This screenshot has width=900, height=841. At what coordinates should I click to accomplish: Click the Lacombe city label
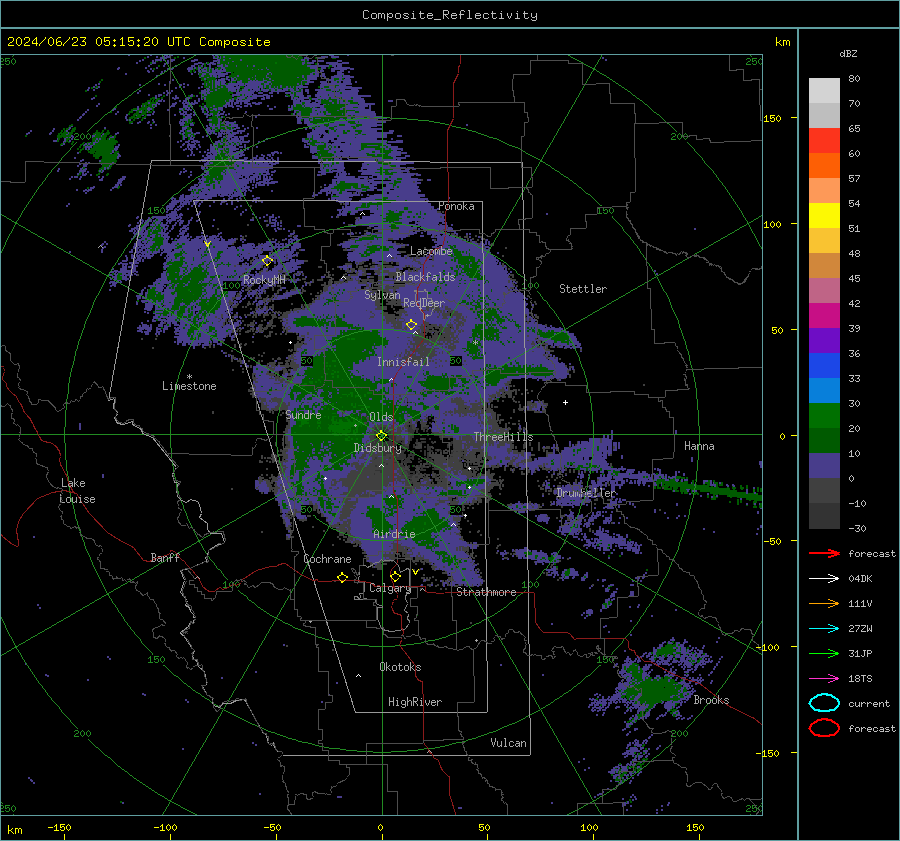pos(431,251)
